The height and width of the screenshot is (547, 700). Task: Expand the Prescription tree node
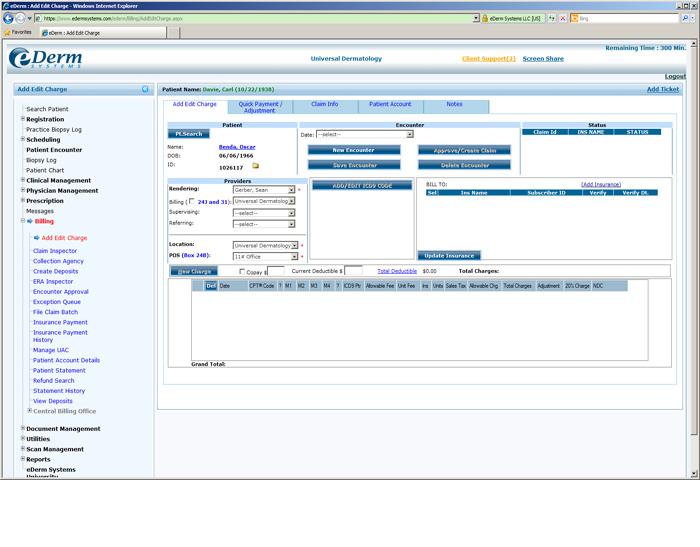(23, 200)
